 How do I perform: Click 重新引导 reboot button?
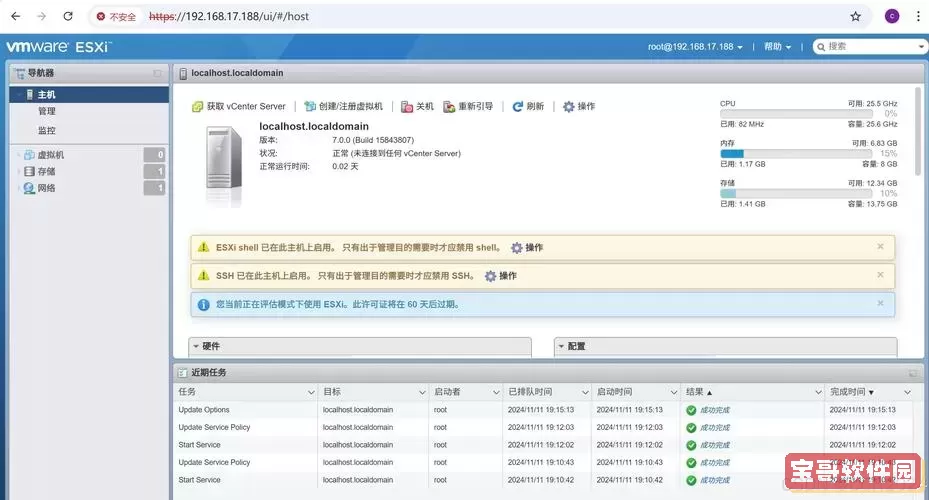point(468,106)
